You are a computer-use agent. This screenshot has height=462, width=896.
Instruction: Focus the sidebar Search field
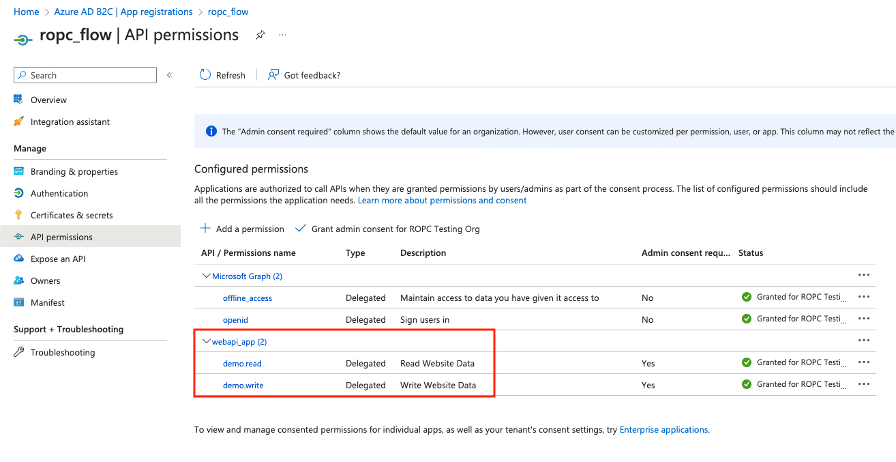pyautogui.click(x=85, y=75)
